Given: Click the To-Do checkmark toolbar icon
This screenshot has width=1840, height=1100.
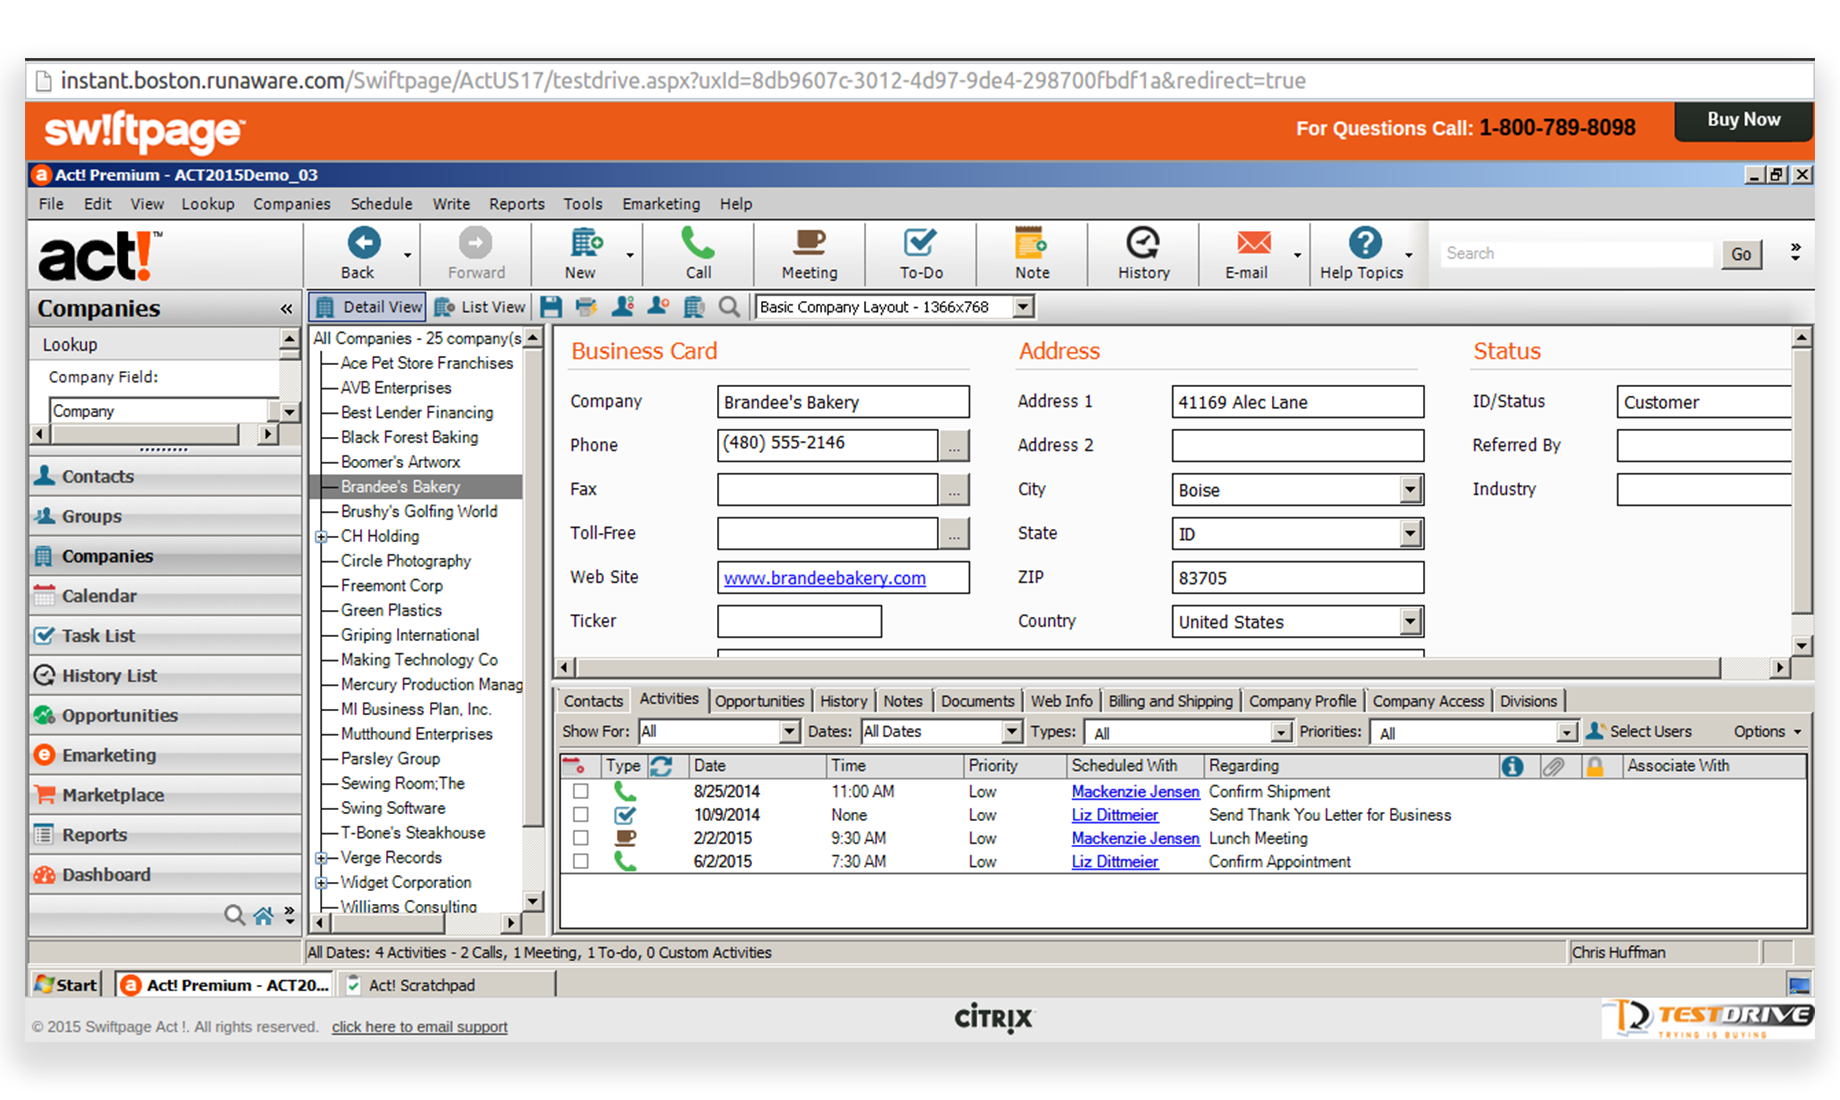Looking at the screenshot, I should 920,243.
